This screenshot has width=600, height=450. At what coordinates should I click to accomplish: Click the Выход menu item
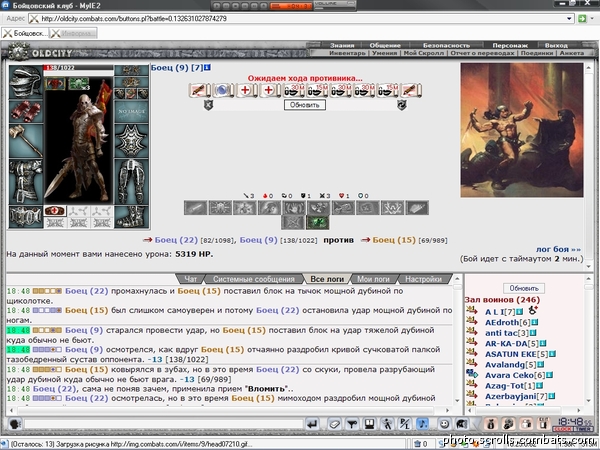pyautogui.click(x=556, y=45)
